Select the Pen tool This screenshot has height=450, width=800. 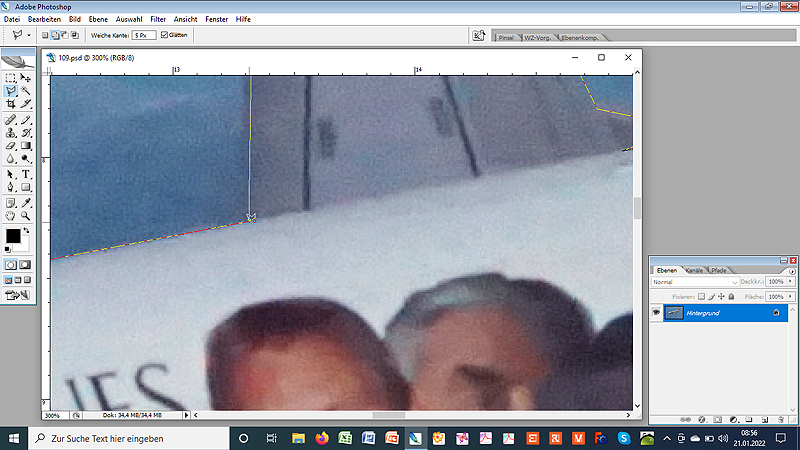[10, 187]
